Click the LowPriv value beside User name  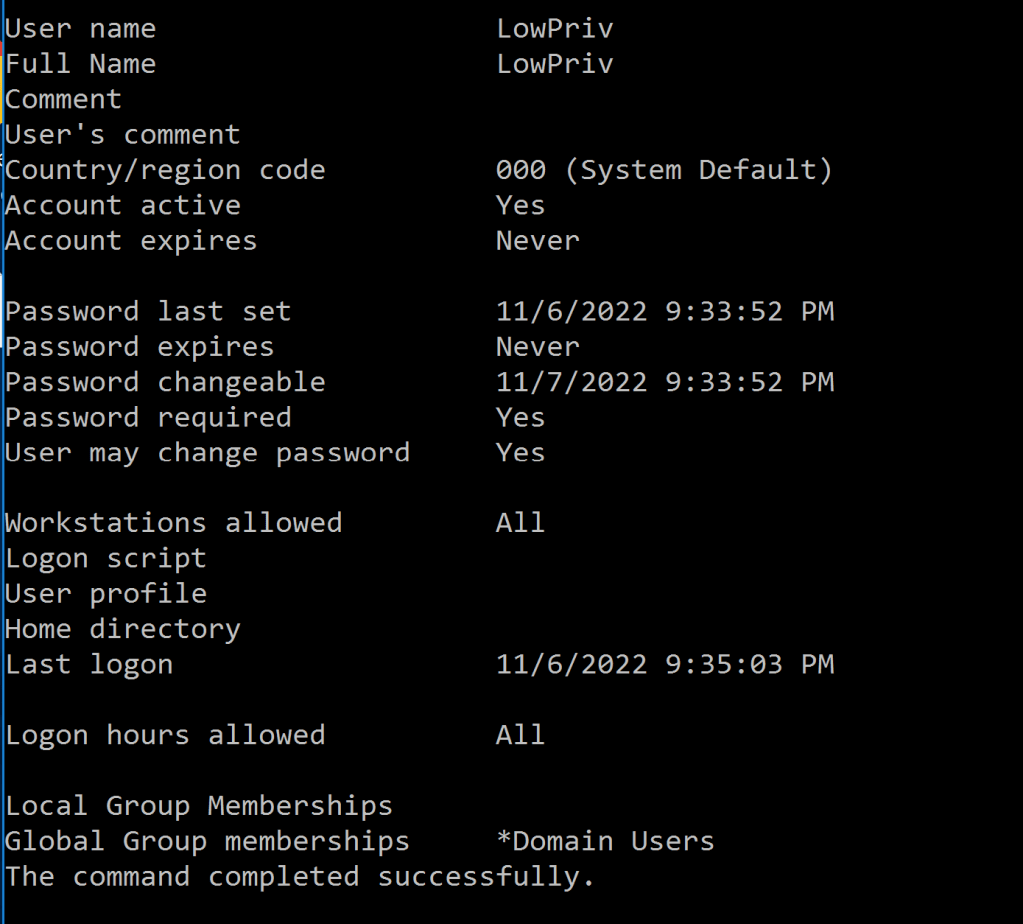[554, 29]
